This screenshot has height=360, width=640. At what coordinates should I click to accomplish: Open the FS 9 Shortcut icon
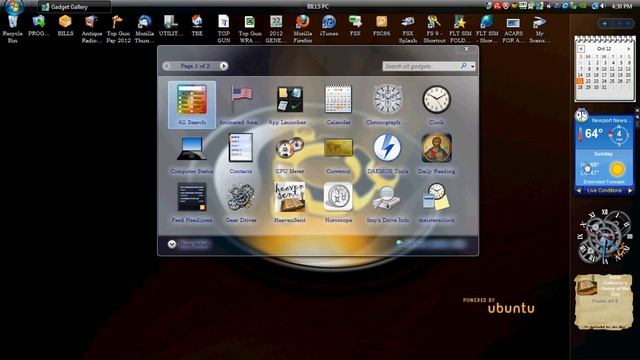click(434, 29)
